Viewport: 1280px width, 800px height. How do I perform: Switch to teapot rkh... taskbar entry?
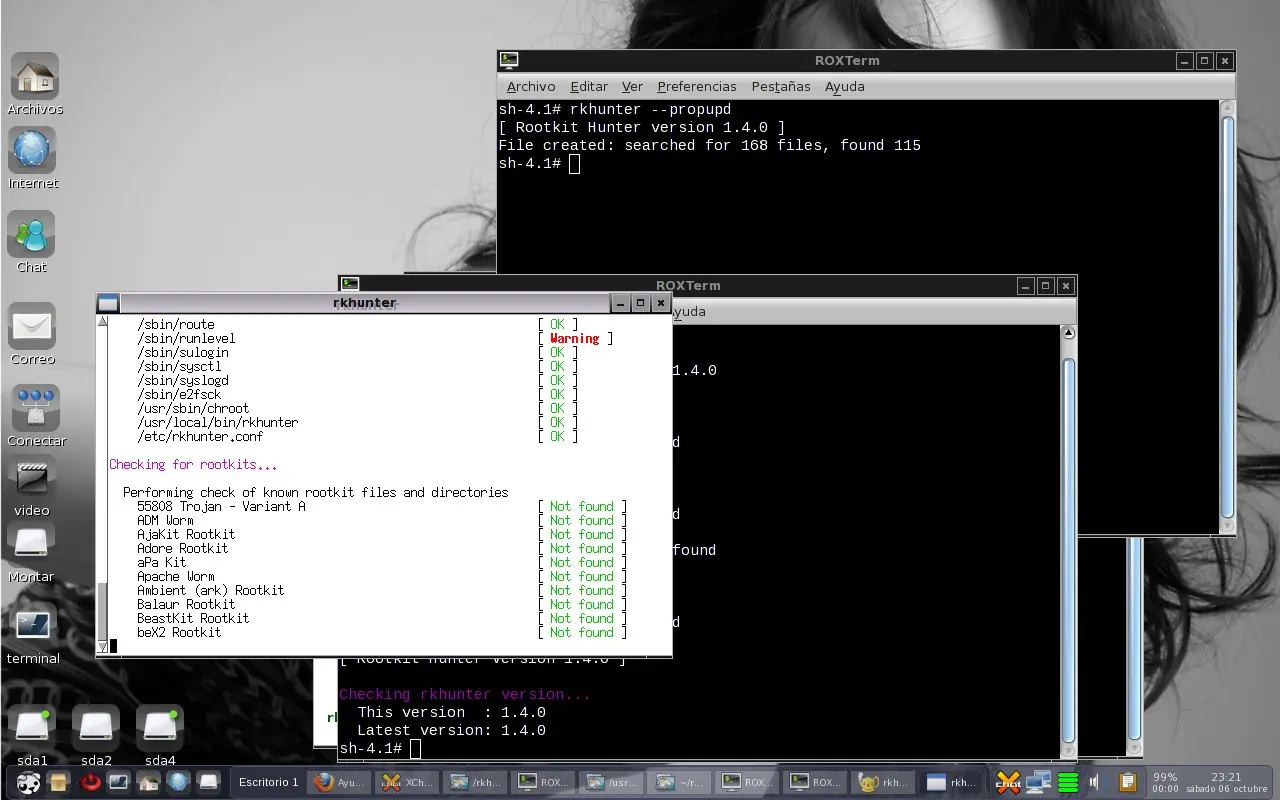click(x=882, y=782)
